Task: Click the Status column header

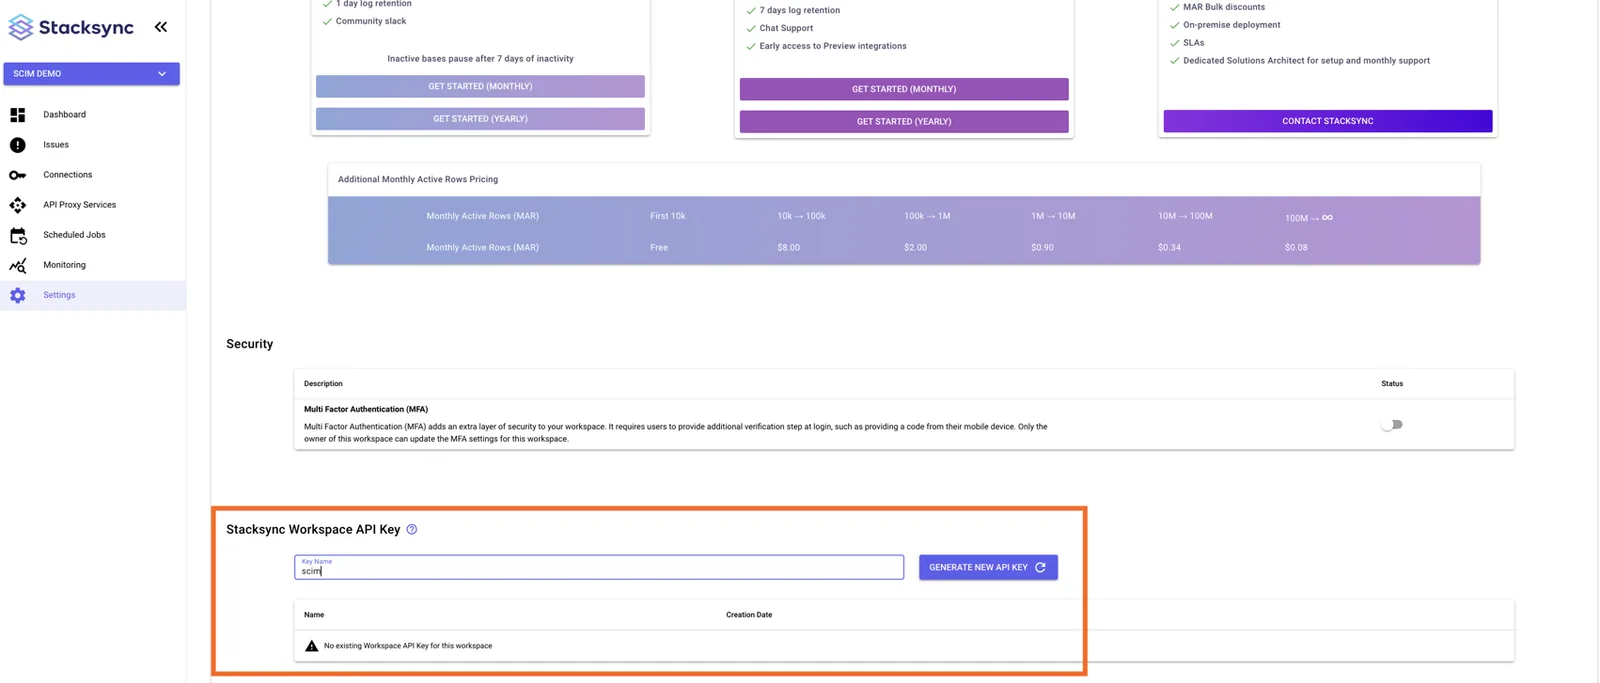Action: pos(1392,384)
